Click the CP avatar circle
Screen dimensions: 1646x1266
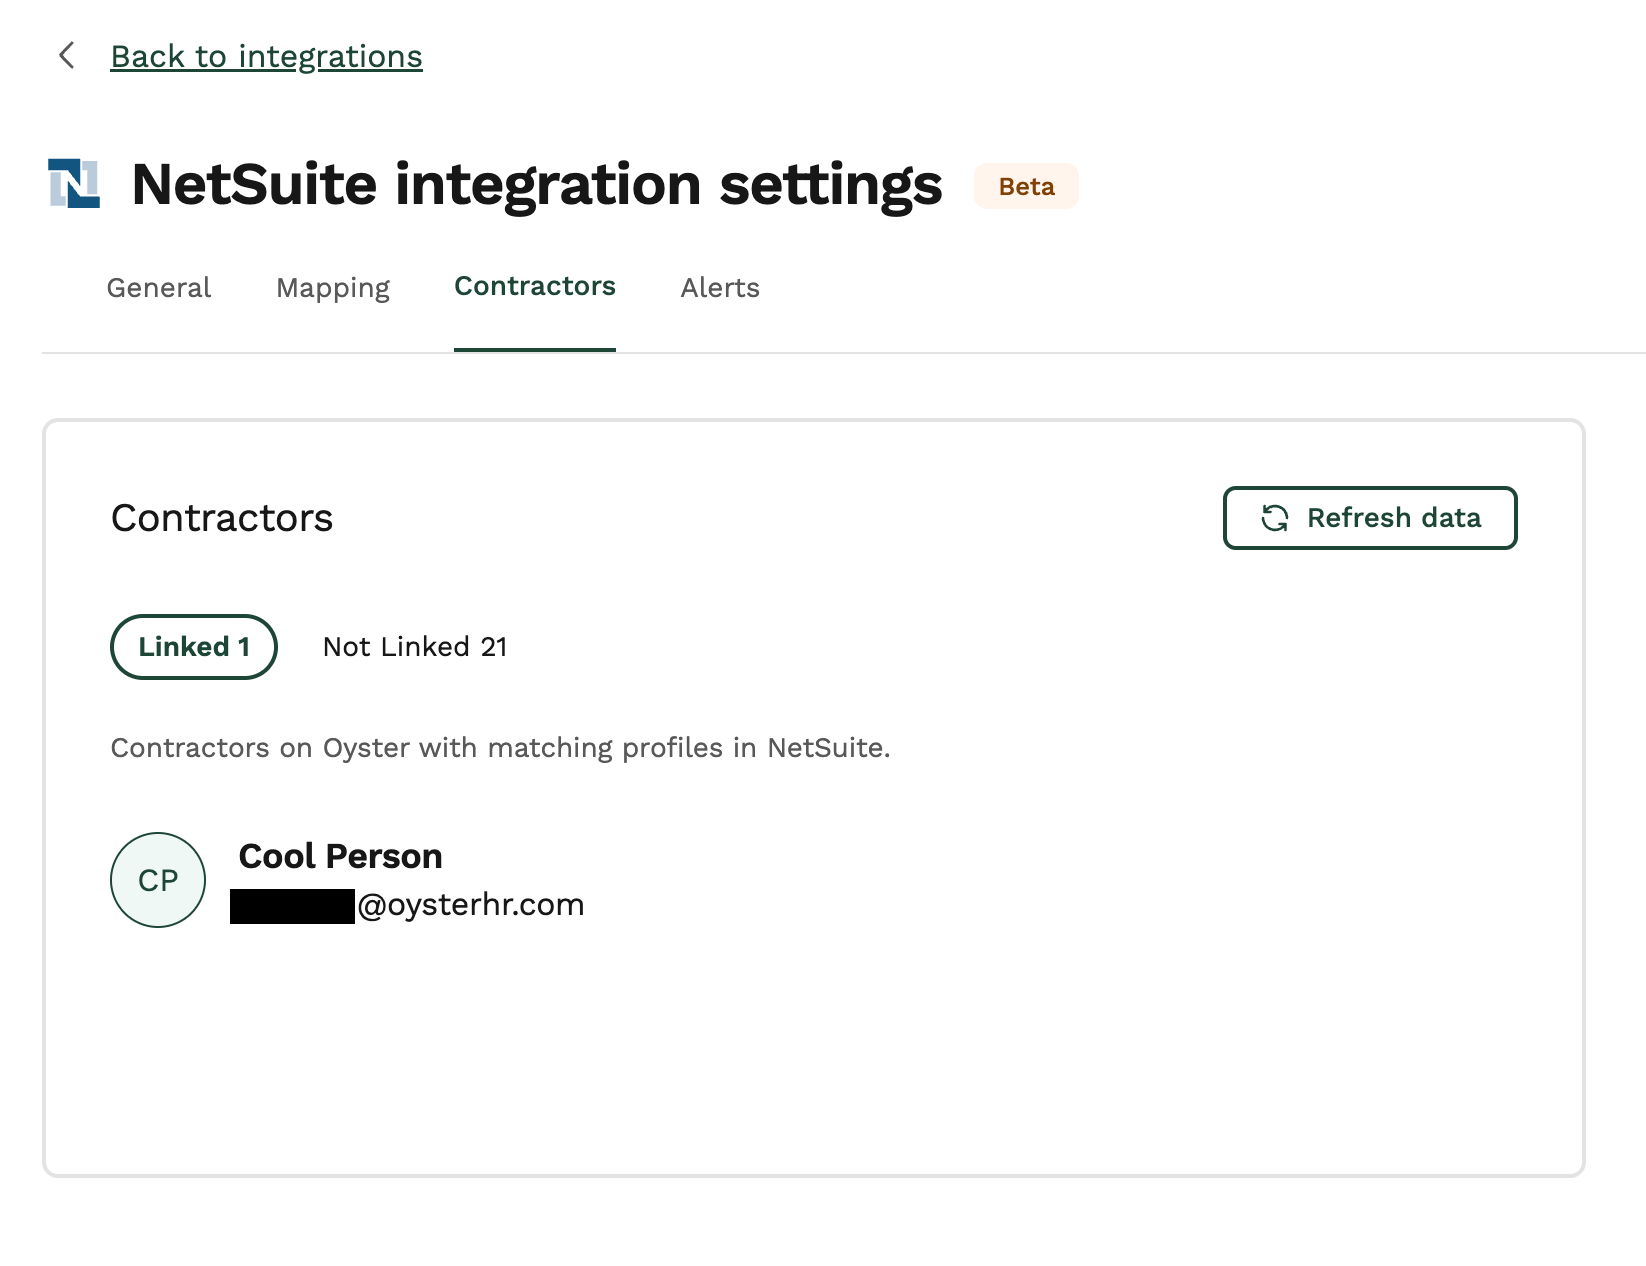pos(158,880)
